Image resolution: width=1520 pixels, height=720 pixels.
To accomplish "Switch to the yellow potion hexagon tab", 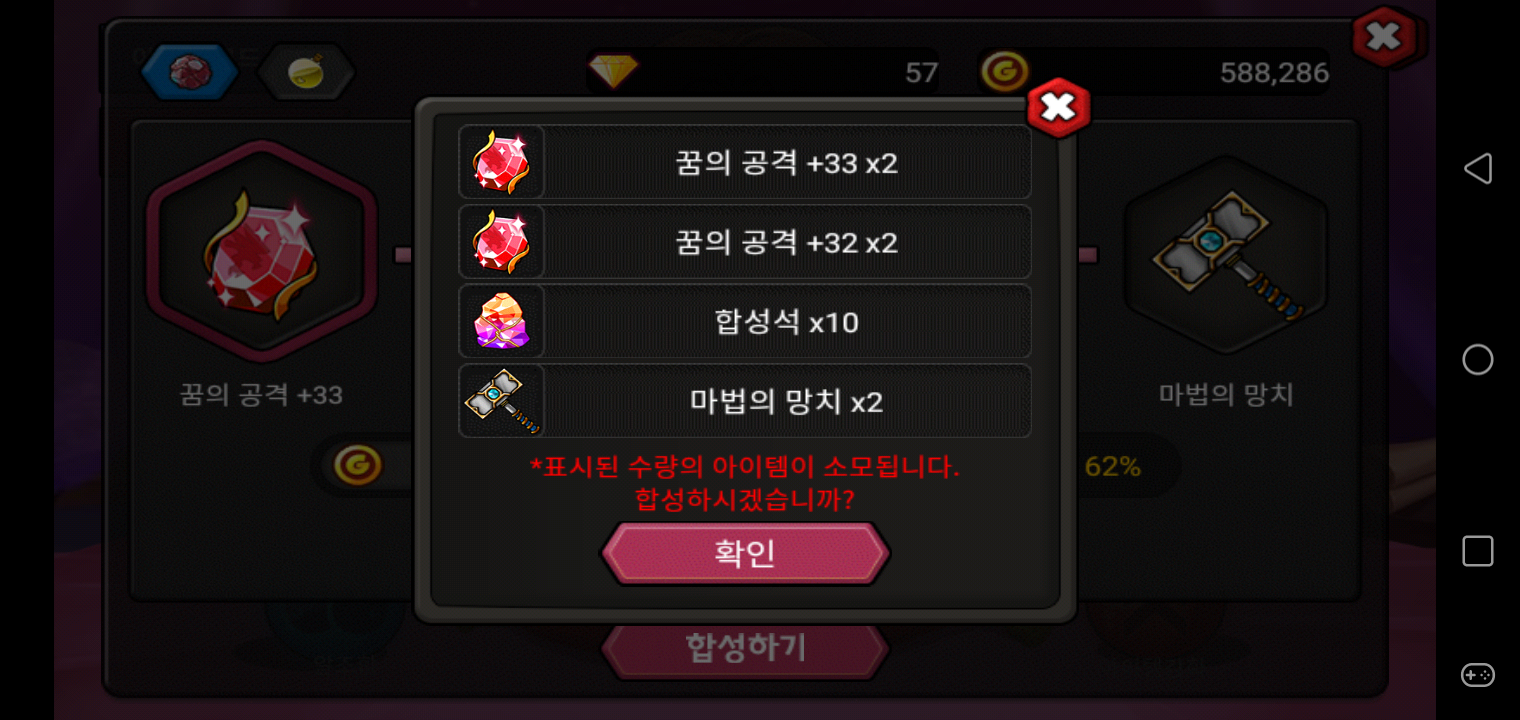I will (x=306, y=71).
